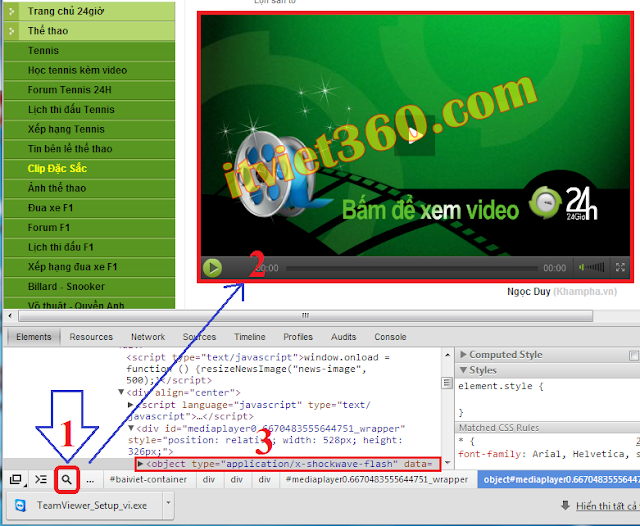Image resolution: width=640 pixels, height=526 pixels.
Task: Click the highlighted object#mediaplayer breadcrumb
Action: click(559, 479)
